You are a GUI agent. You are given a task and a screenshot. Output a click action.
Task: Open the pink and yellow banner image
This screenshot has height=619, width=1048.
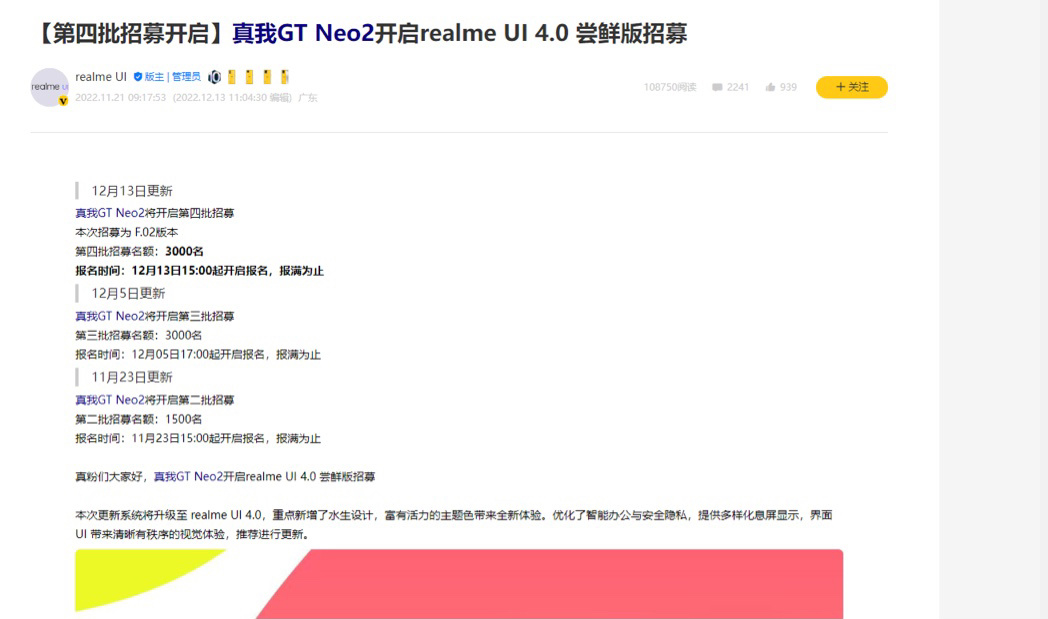tap(459, 584)
